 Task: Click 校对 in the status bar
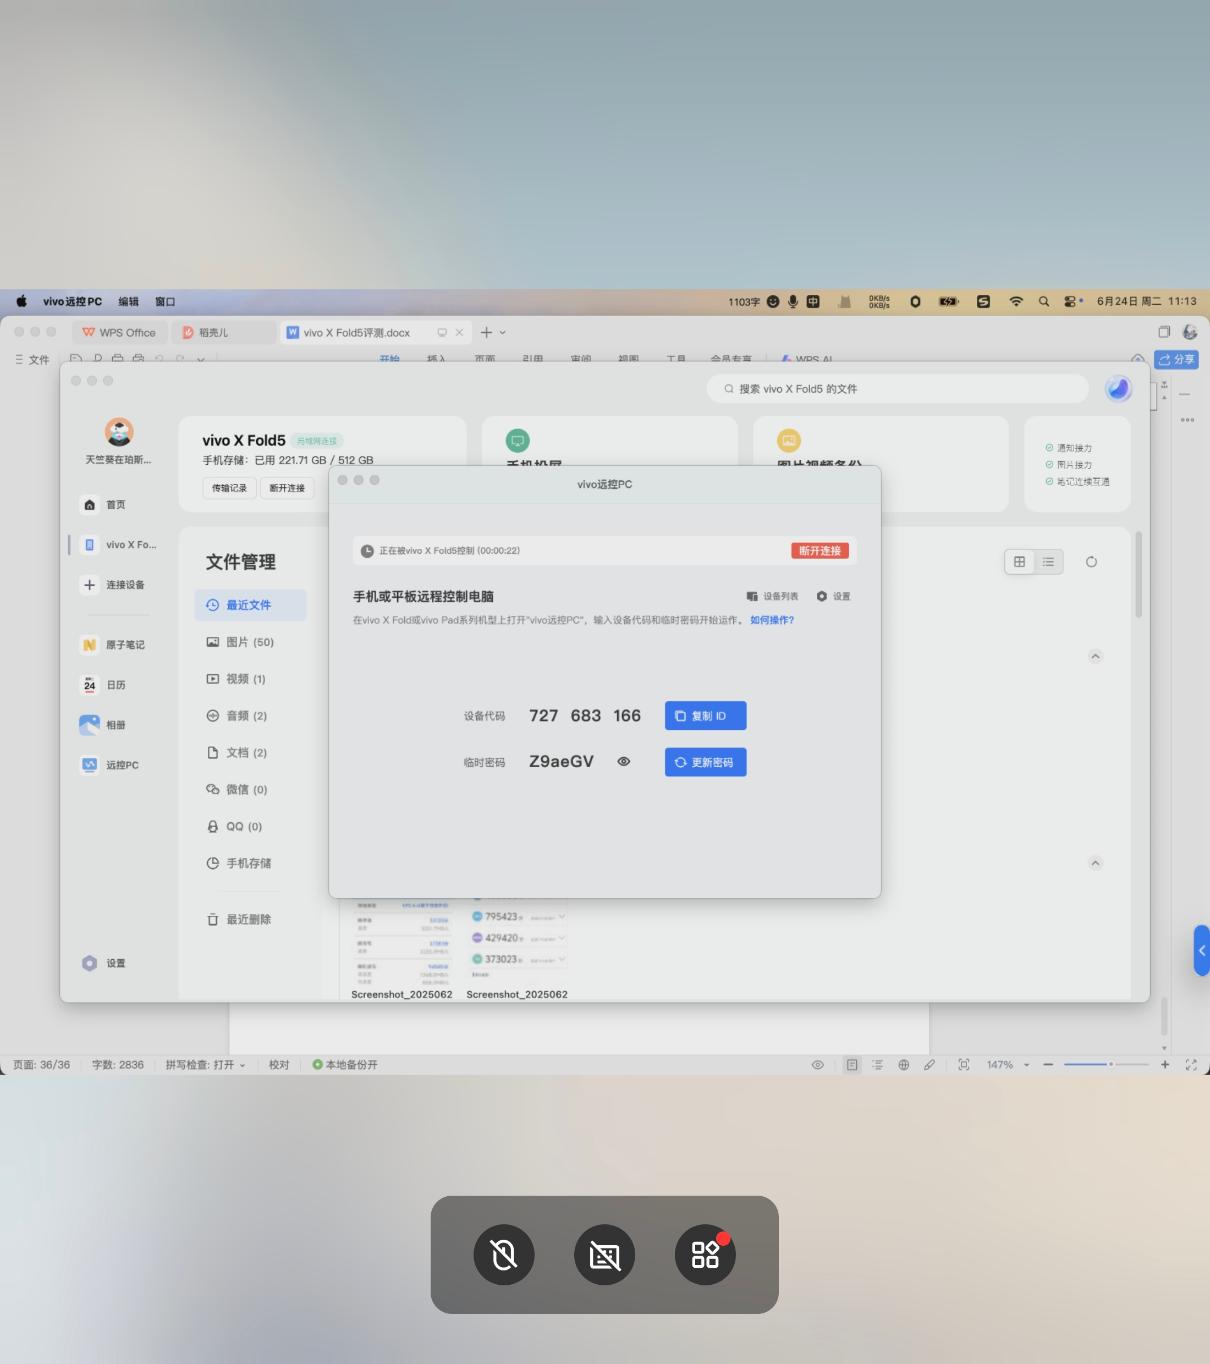click(x=279, y=1065)
